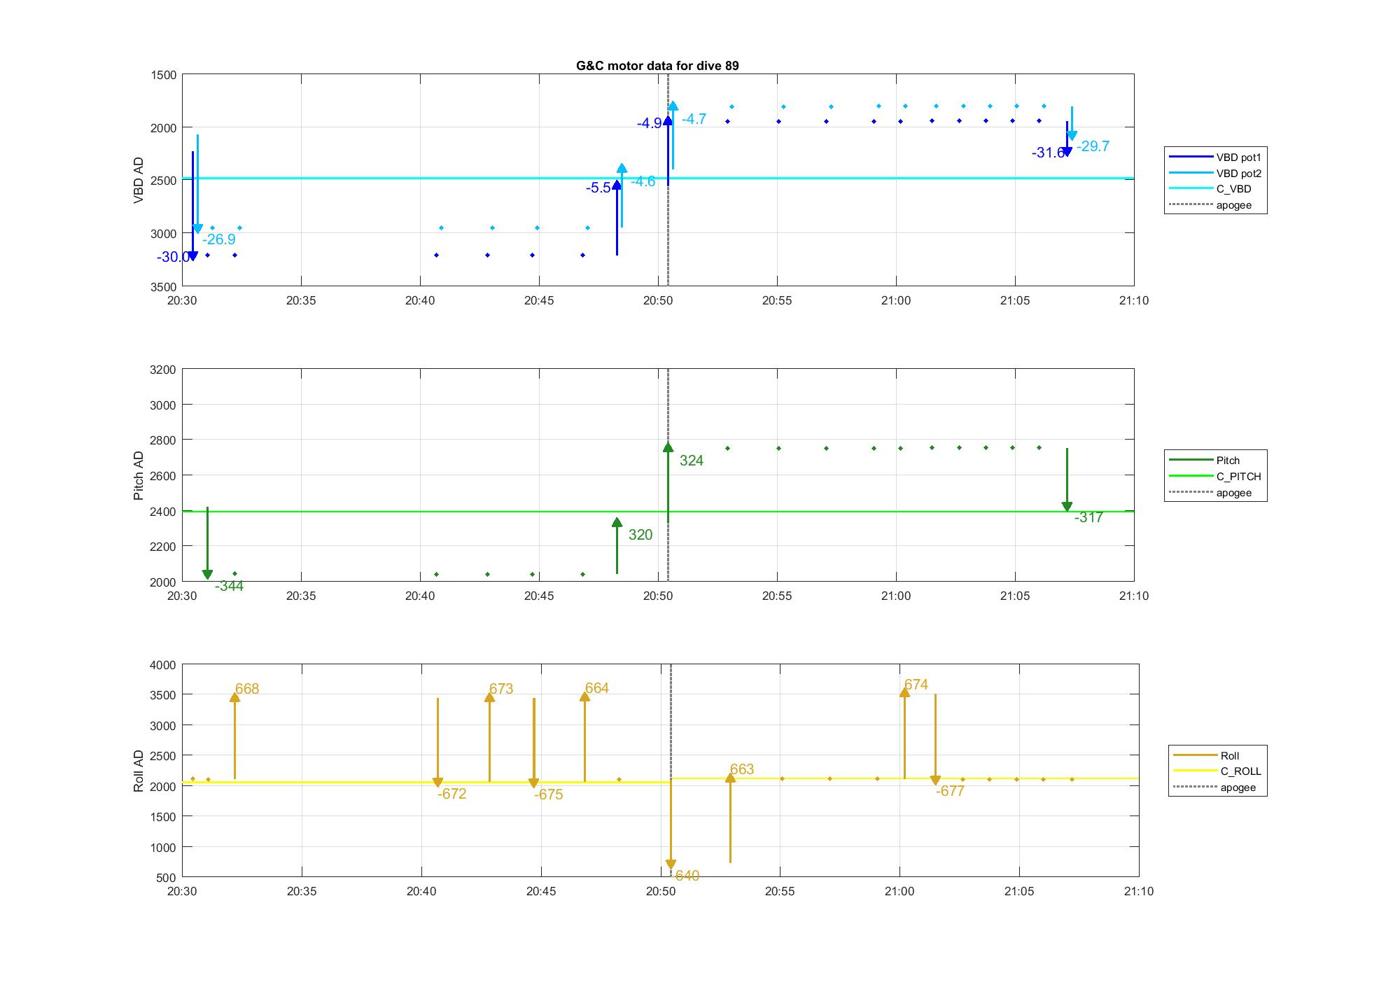Click the 'VBD AD' y-axis label
The height and width of the screenshot is (986, 1400).
click(x=139, y=181)
